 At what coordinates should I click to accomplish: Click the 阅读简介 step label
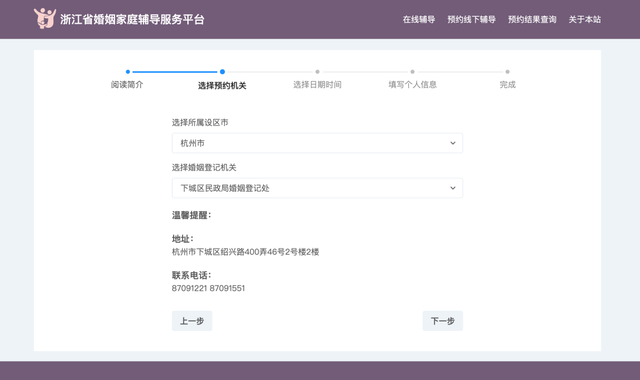pos(127,84)
